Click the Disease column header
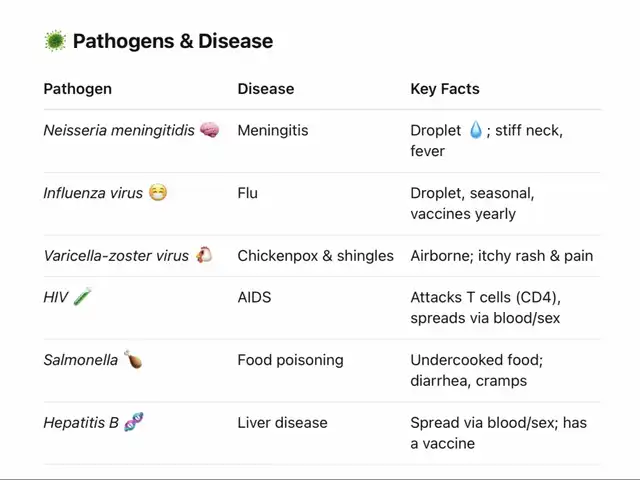The width and height of the screenshot is (640, 480). 266,89
